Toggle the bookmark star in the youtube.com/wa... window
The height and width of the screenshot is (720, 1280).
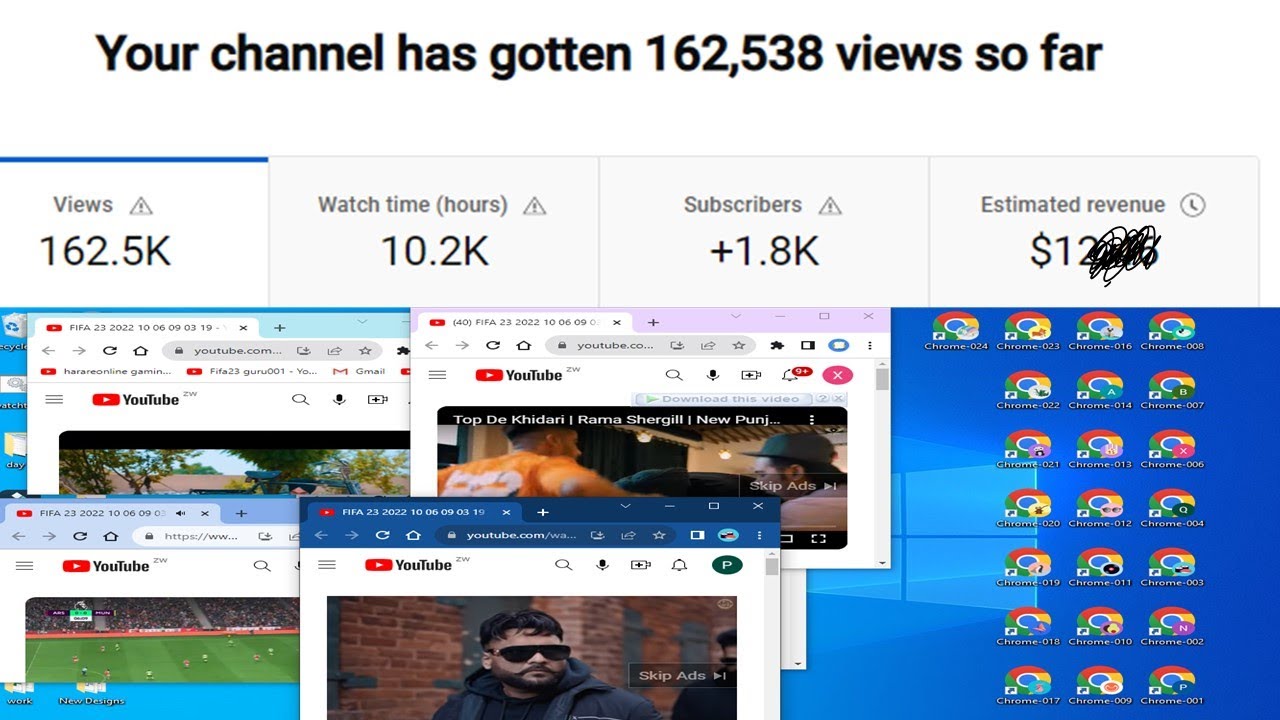(x=659, y=535)
